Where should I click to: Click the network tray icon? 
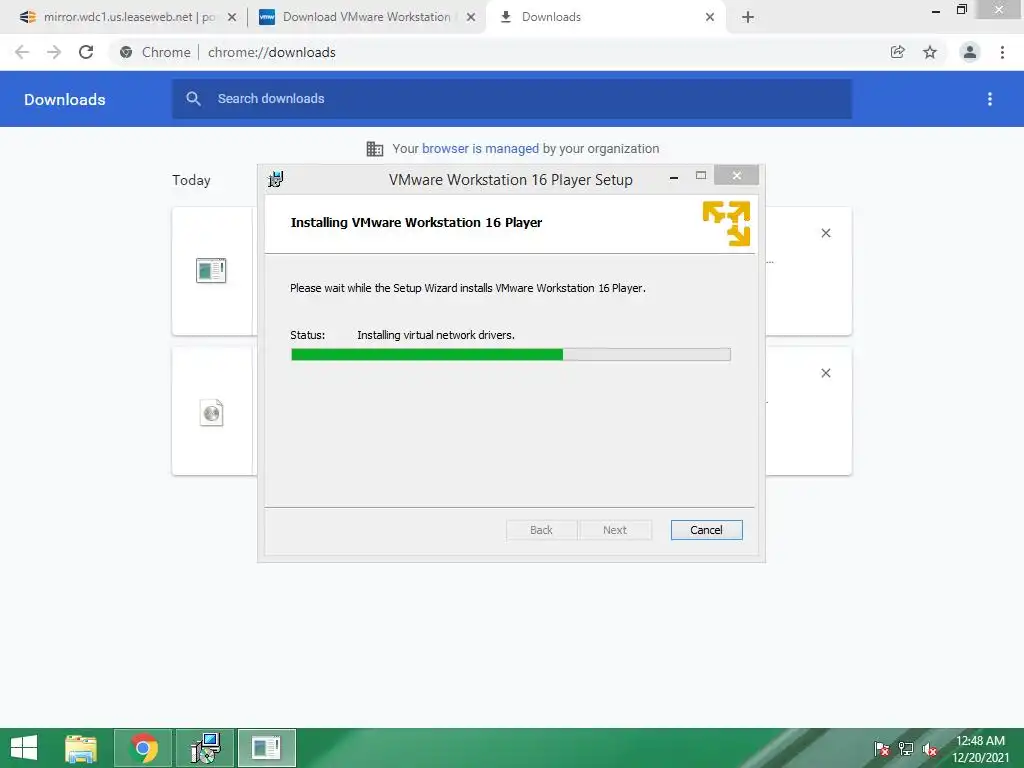click(x=906, y=749)
